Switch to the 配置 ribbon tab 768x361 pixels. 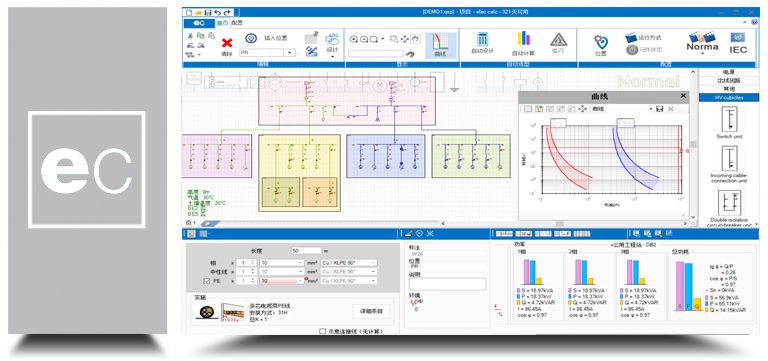coord(237,23)
